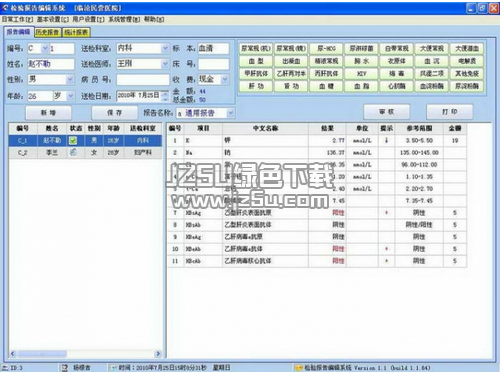Click the application icon in the title bar

pos(5,7)
